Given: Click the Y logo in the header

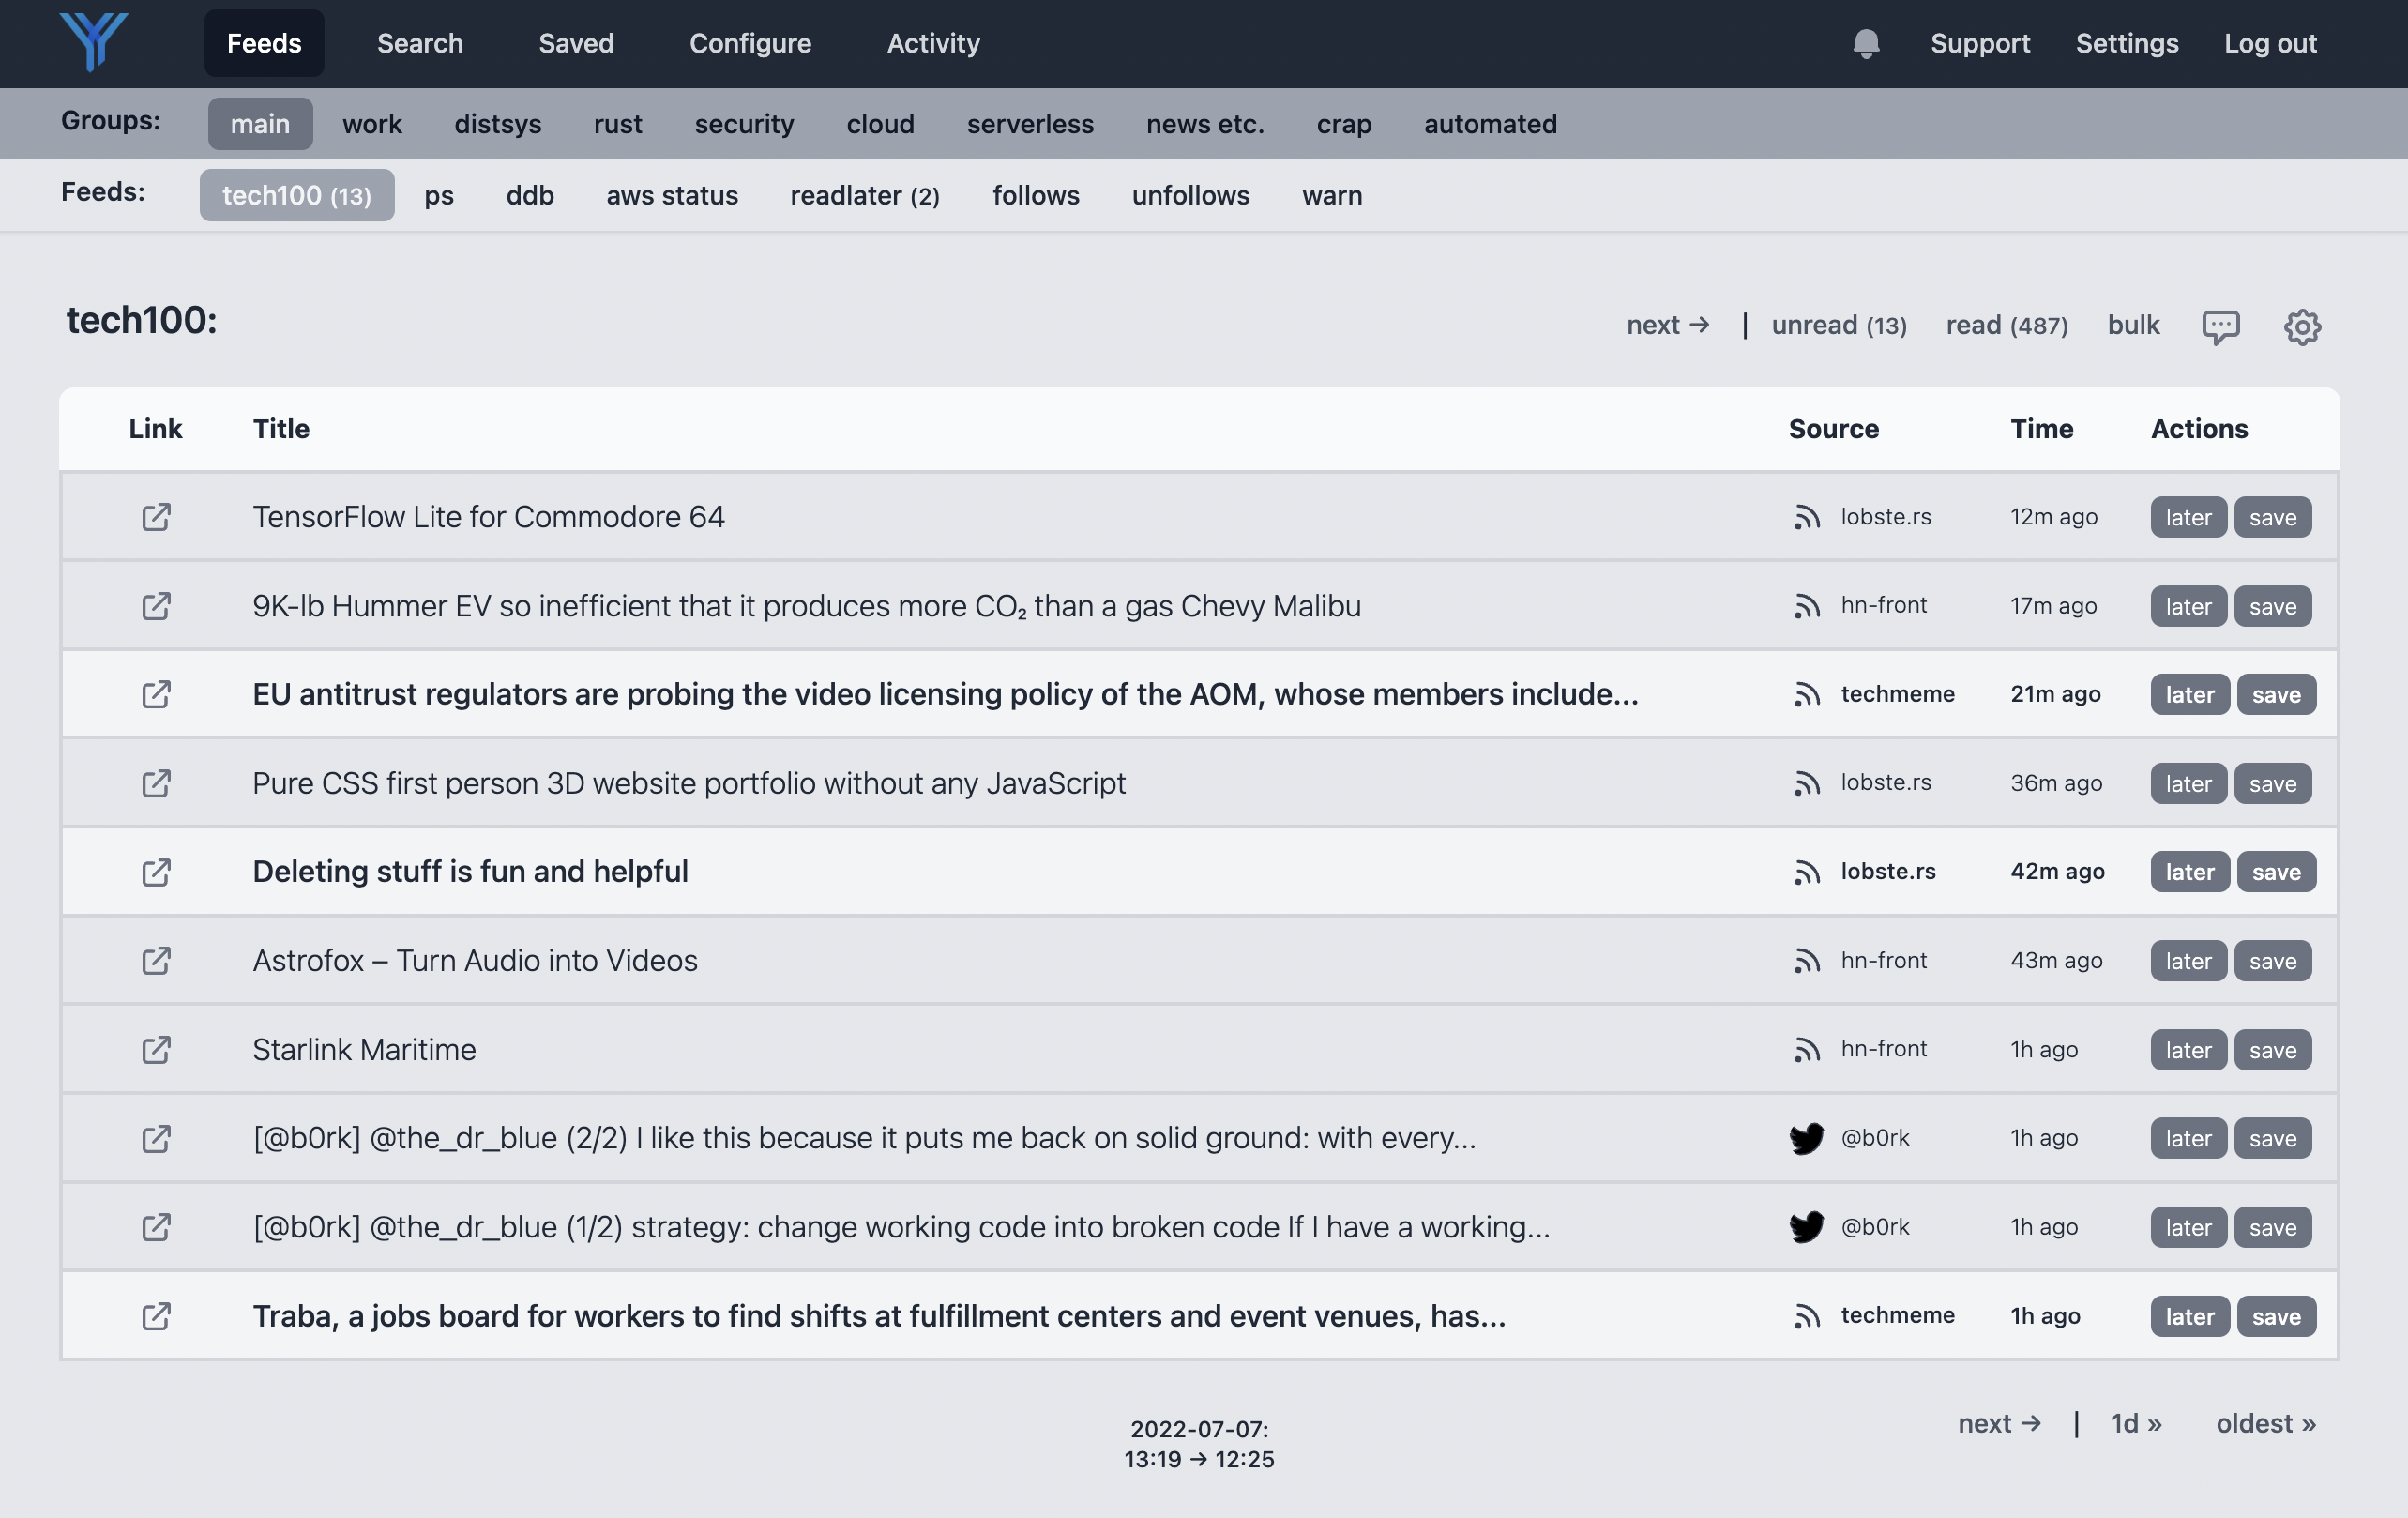Looking at the screenshot, I should pyautogui.click(x=93, y=42).
